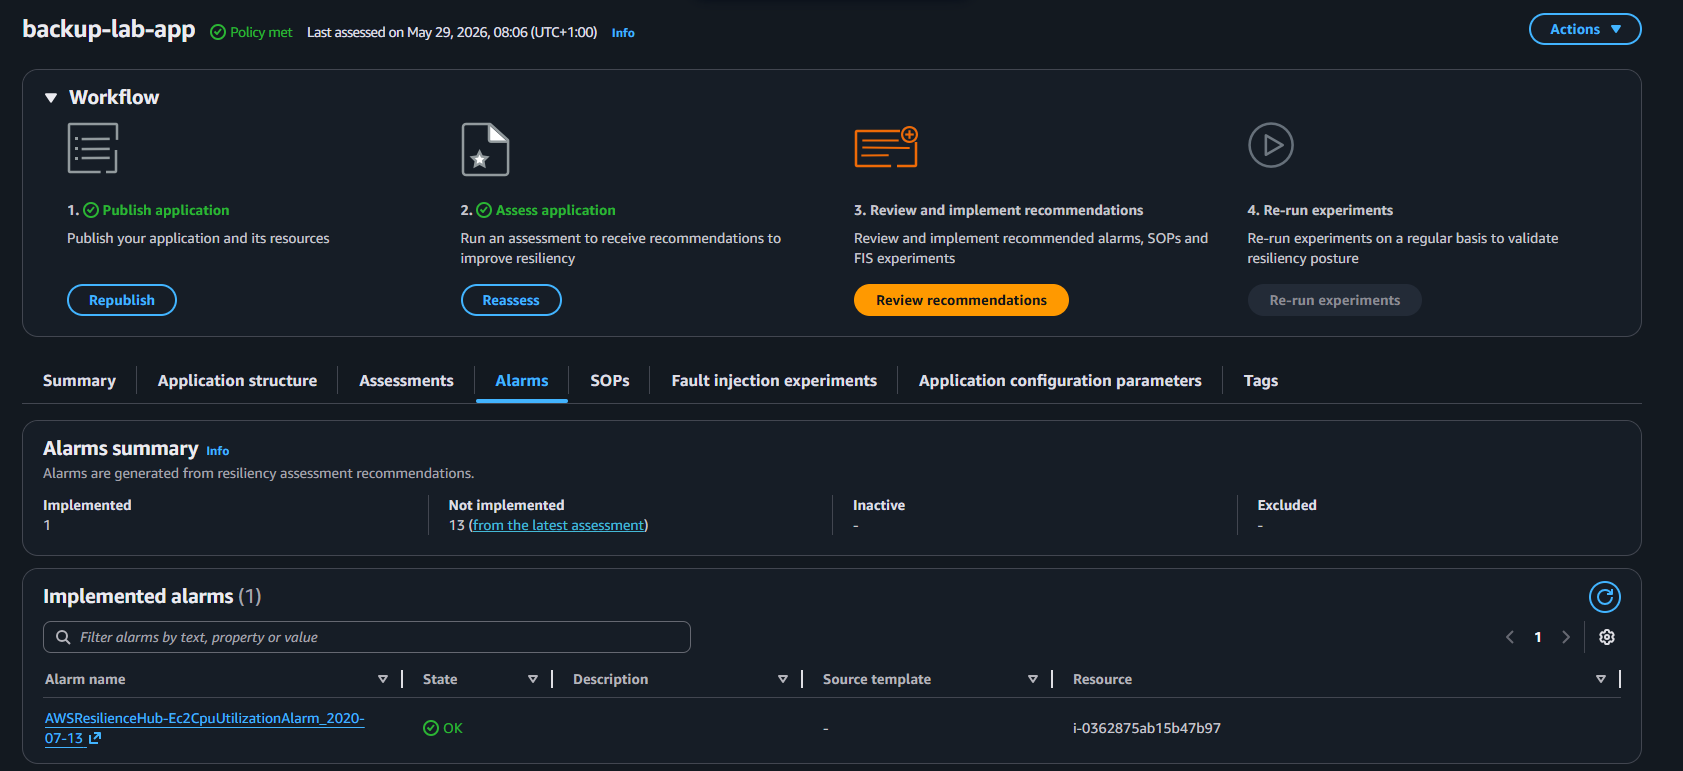The image size is (1683, 771).
Task: Open AWSResilienceHub-Ec2CpuUtilizationAlarm link
Action: point(204,728)
